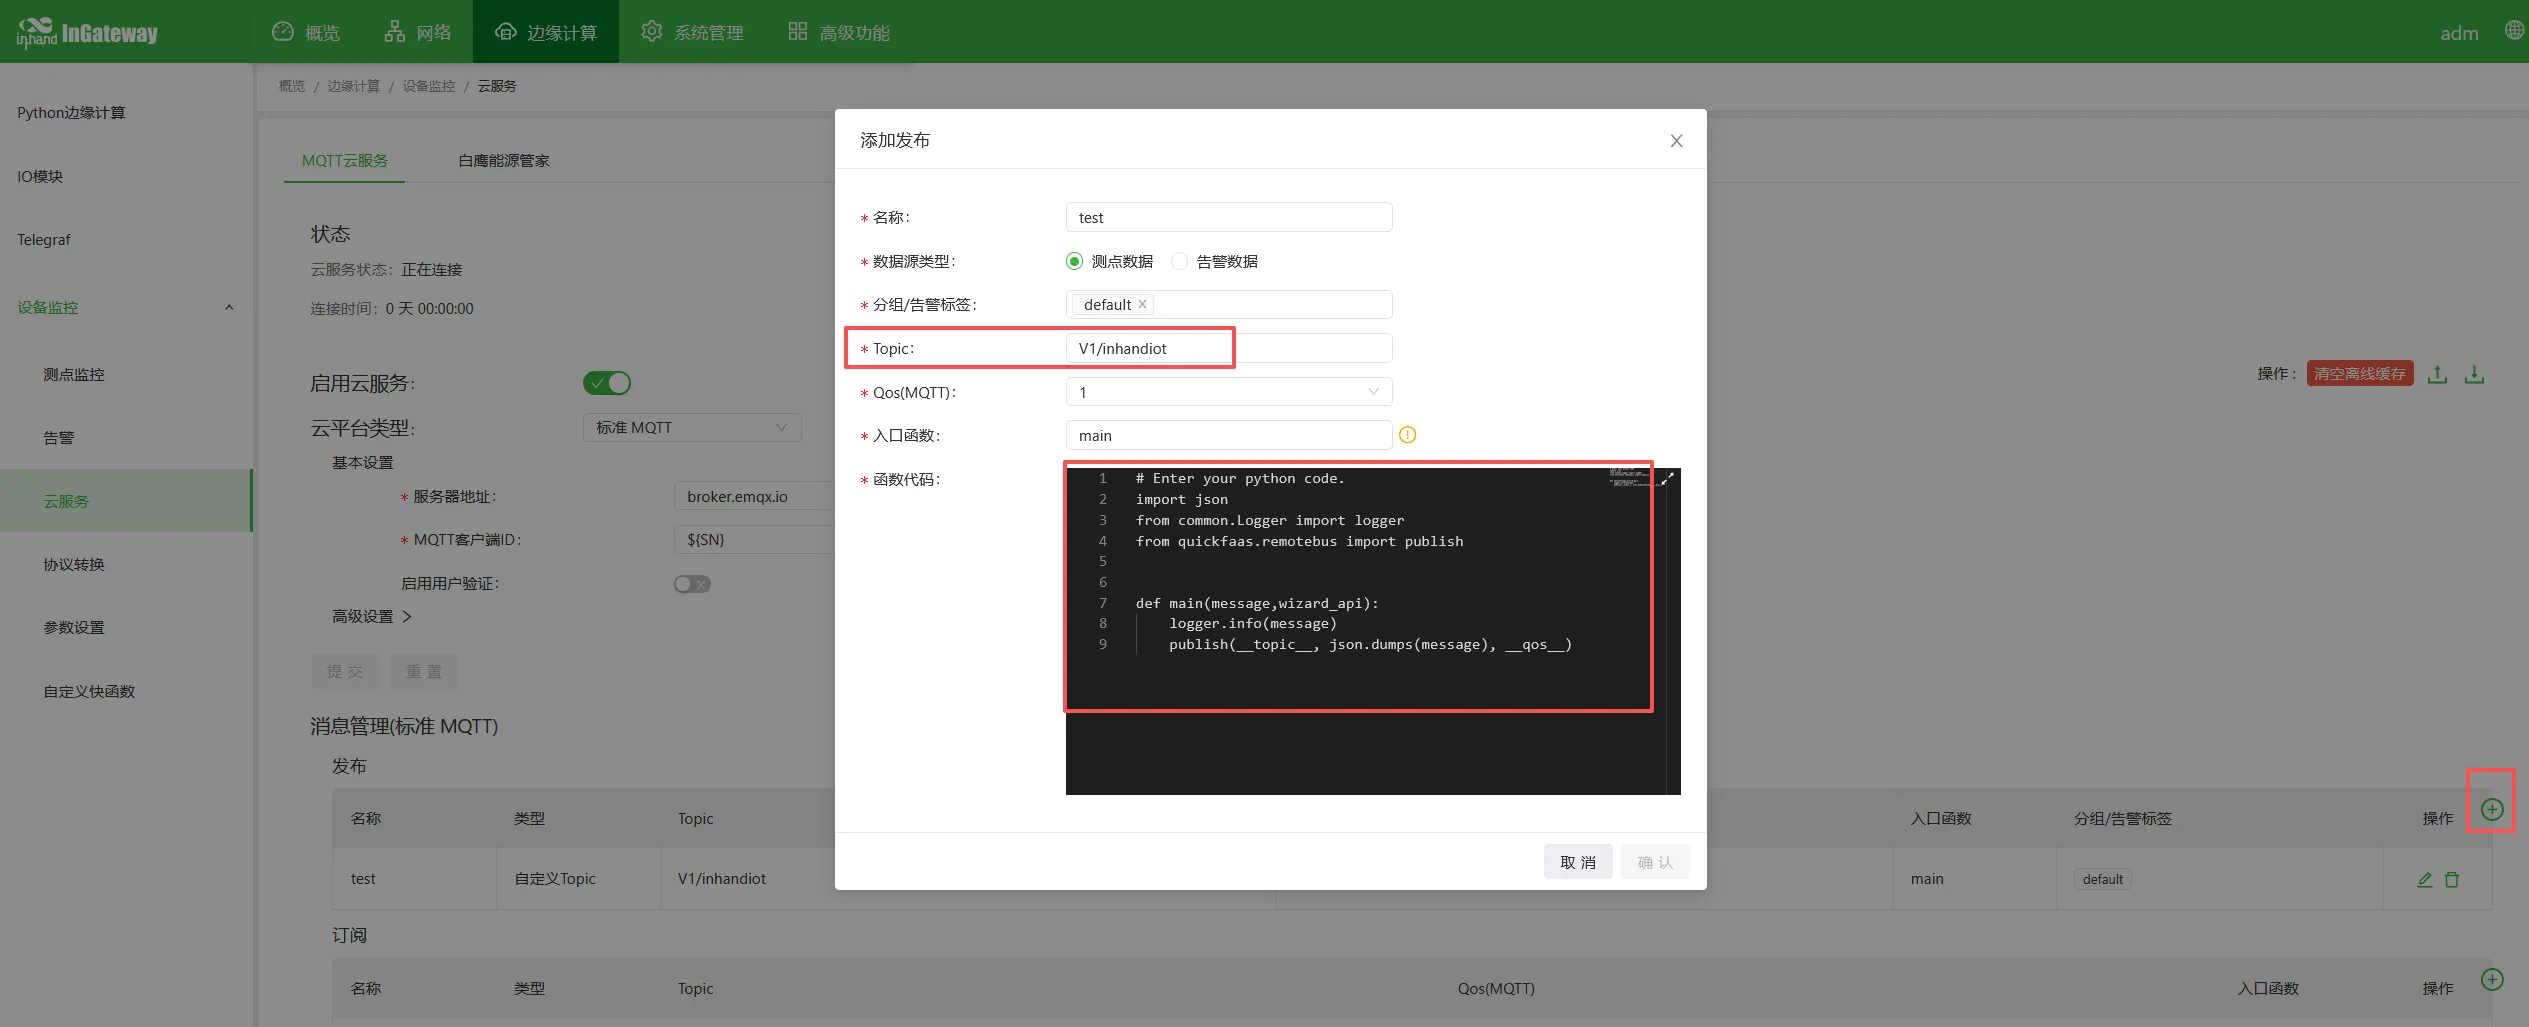Viewport: 2529px width, 1027px height.
Task: Open the 概览 top menu
Action: click(x=306, y=32)
